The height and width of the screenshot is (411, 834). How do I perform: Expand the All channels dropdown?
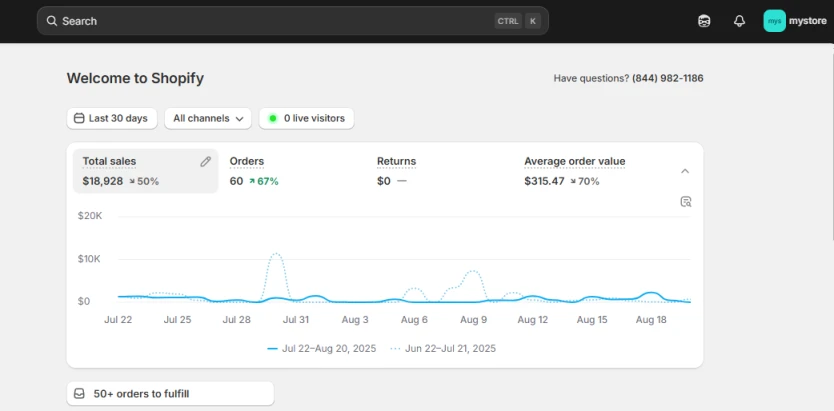click(208, 118)
